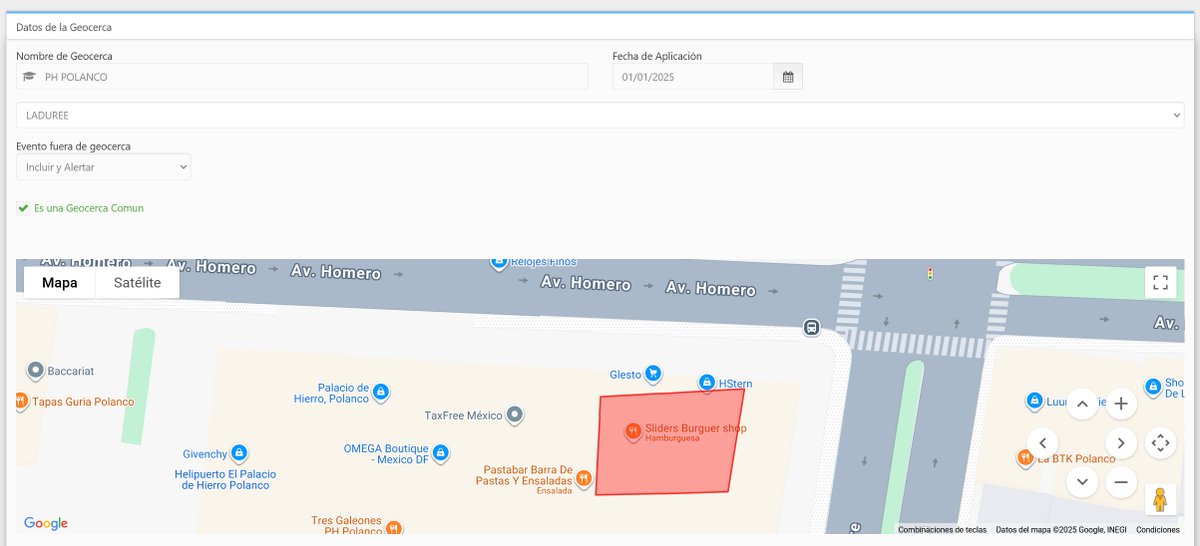The width and height of the screenshot is (1200, 546).
Task: Click the Luuna store marker
Action: 1035,401
